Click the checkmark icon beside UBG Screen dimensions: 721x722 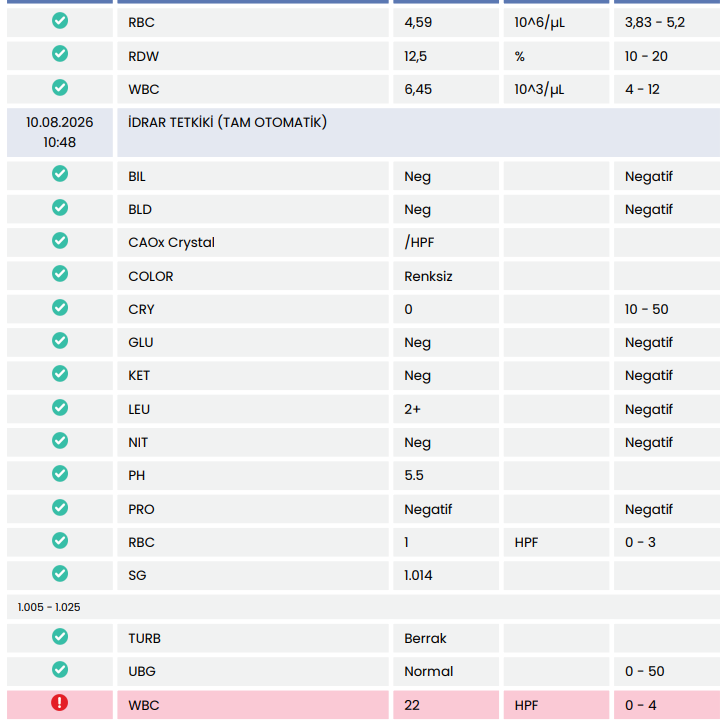click(60, 670)
